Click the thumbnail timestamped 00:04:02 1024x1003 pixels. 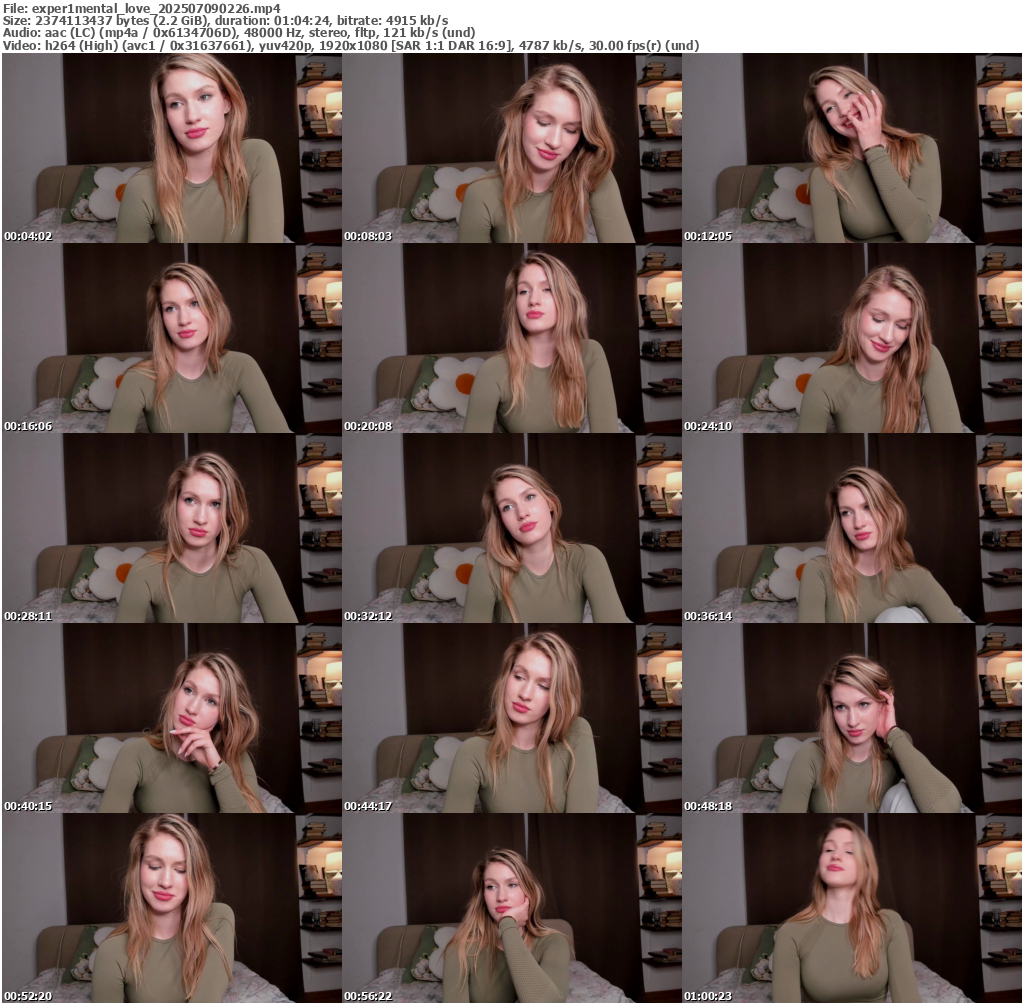pyautogui.click(x=172, y=148)
